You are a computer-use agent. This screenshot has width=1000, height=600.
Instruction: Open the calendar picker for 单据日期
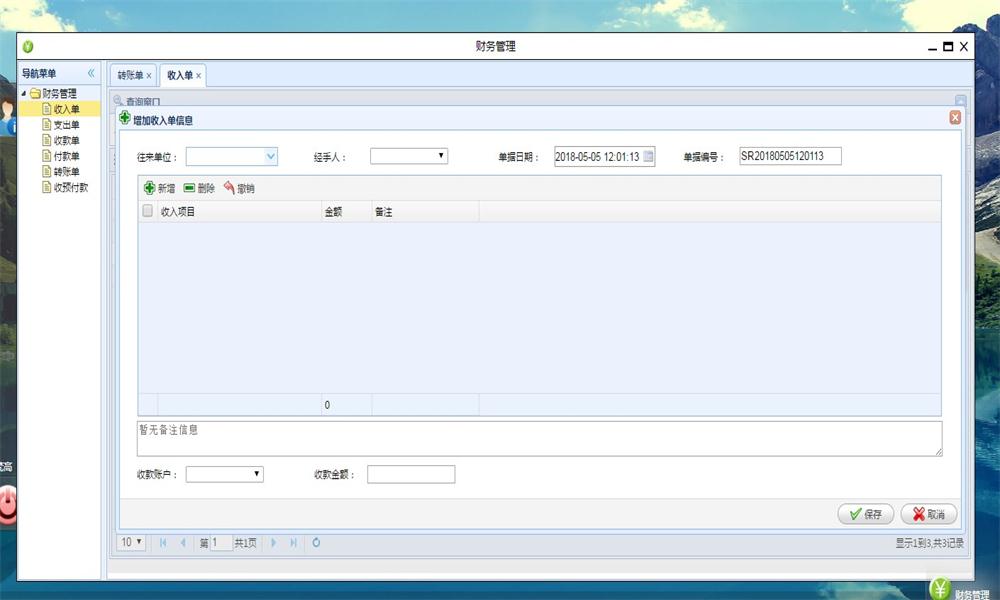click(x=648, y=156)
